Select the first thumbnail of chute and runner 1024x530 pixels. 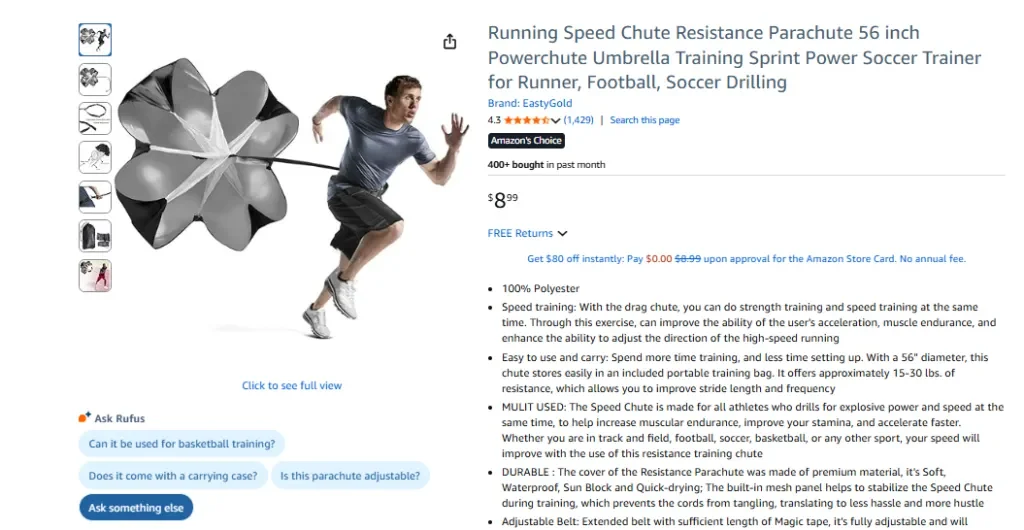(95, 40)
